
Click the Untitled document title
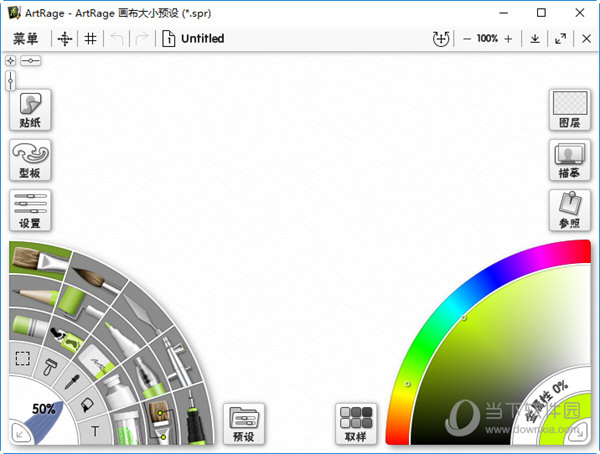(202, 39)
